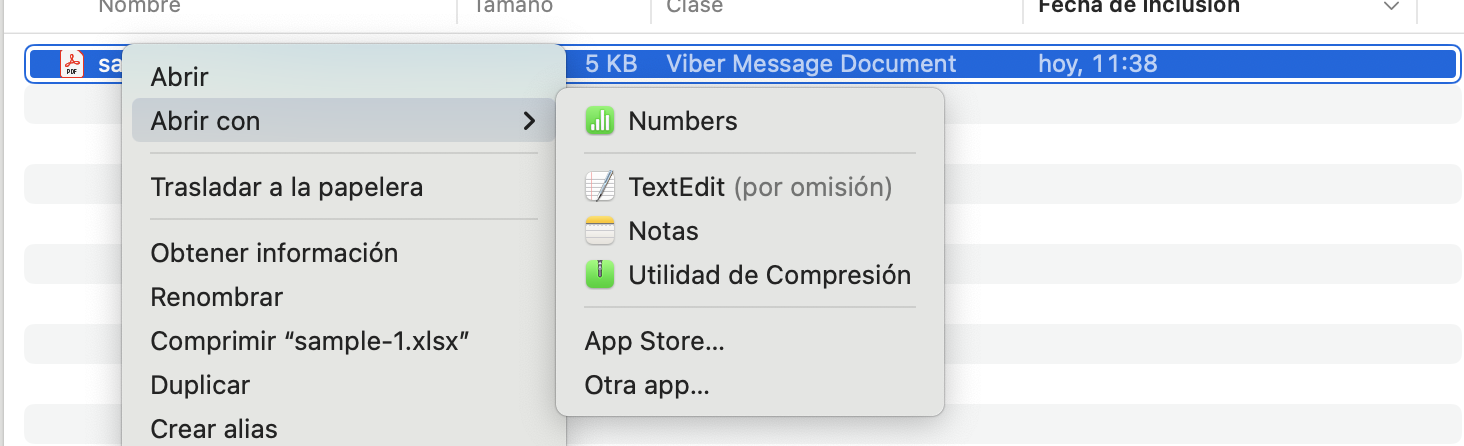Select Otra app… in the submenu
The image size is (1464, 446).
[647, 385]
